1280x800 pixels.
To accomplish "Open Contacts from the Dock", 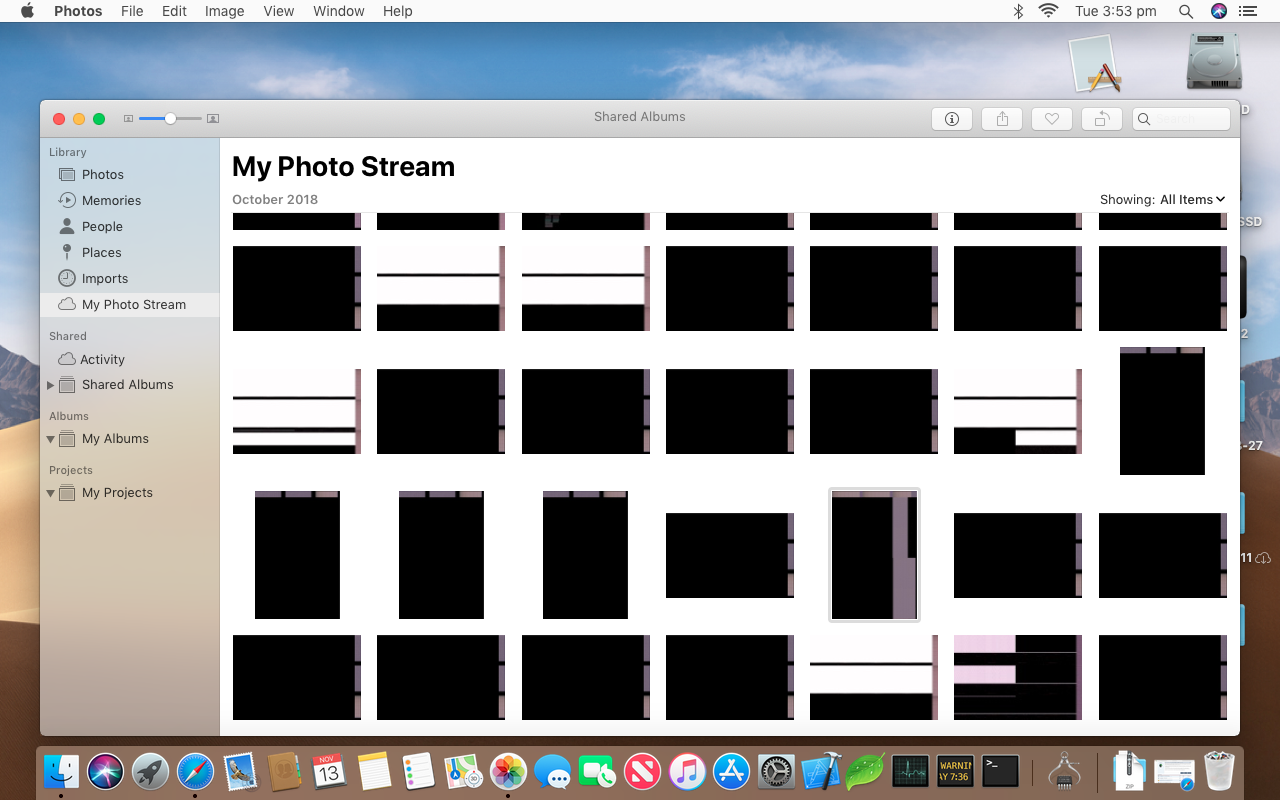I will (x=285, y=771).
